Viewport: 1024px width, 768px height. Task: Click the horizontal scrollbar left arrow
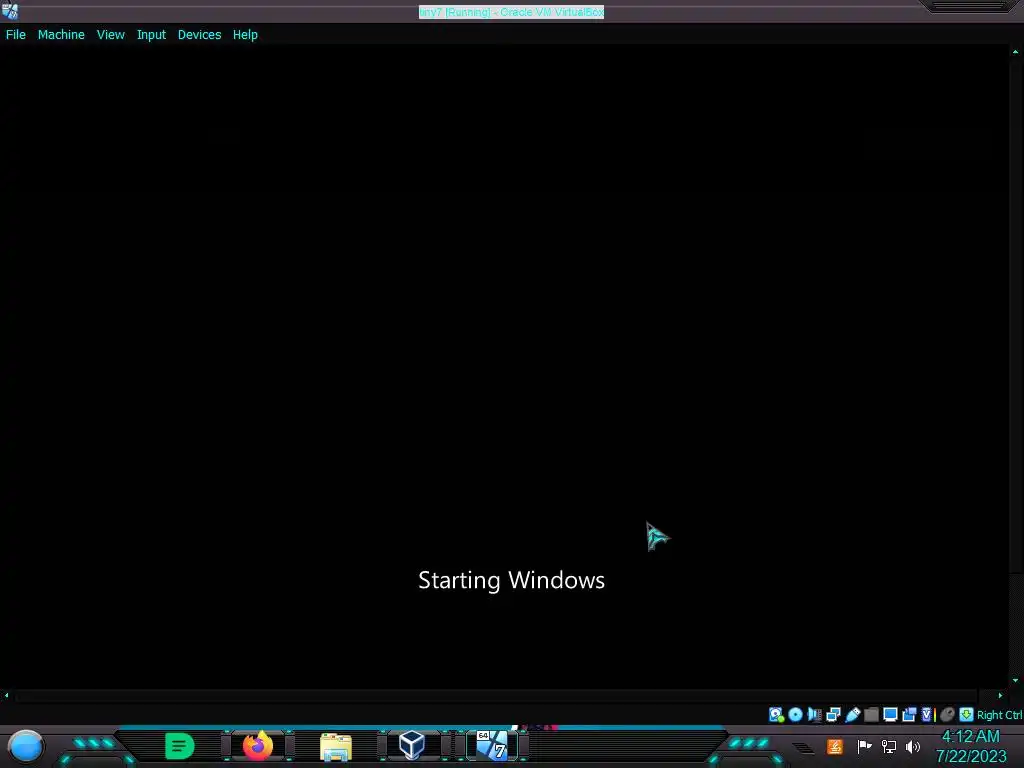point(7,696)
